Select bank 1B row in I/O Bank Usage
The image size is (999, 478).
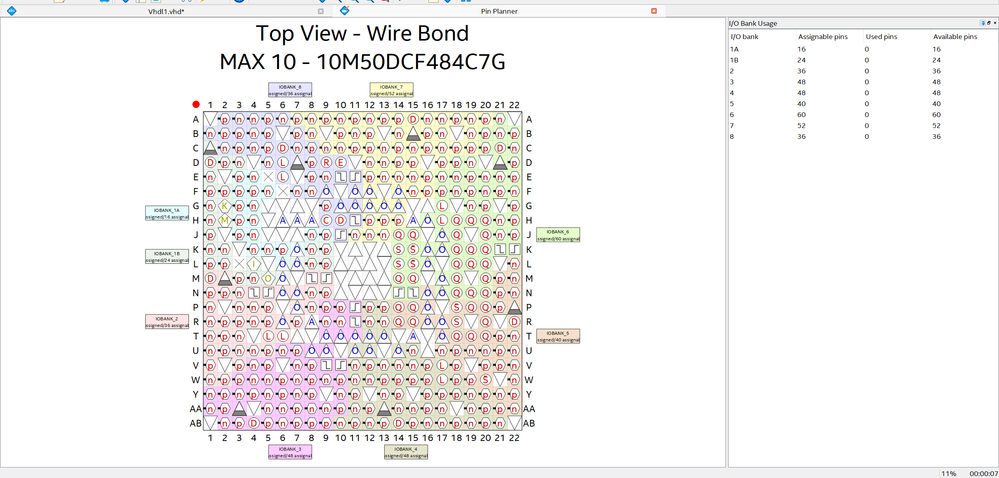tap(863, 60)
